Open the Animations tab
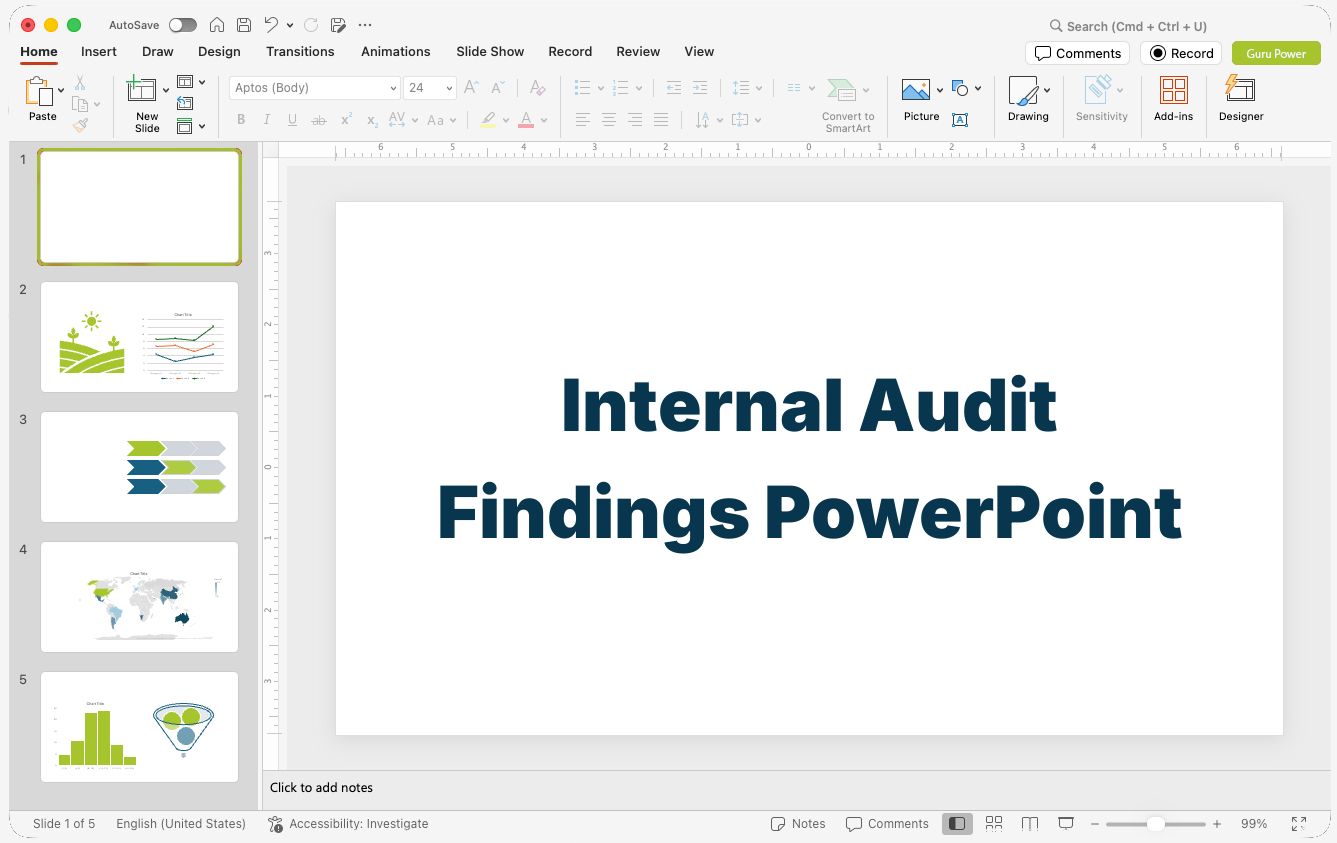This screenshot has height=843, width=1337. pos(396,51)
